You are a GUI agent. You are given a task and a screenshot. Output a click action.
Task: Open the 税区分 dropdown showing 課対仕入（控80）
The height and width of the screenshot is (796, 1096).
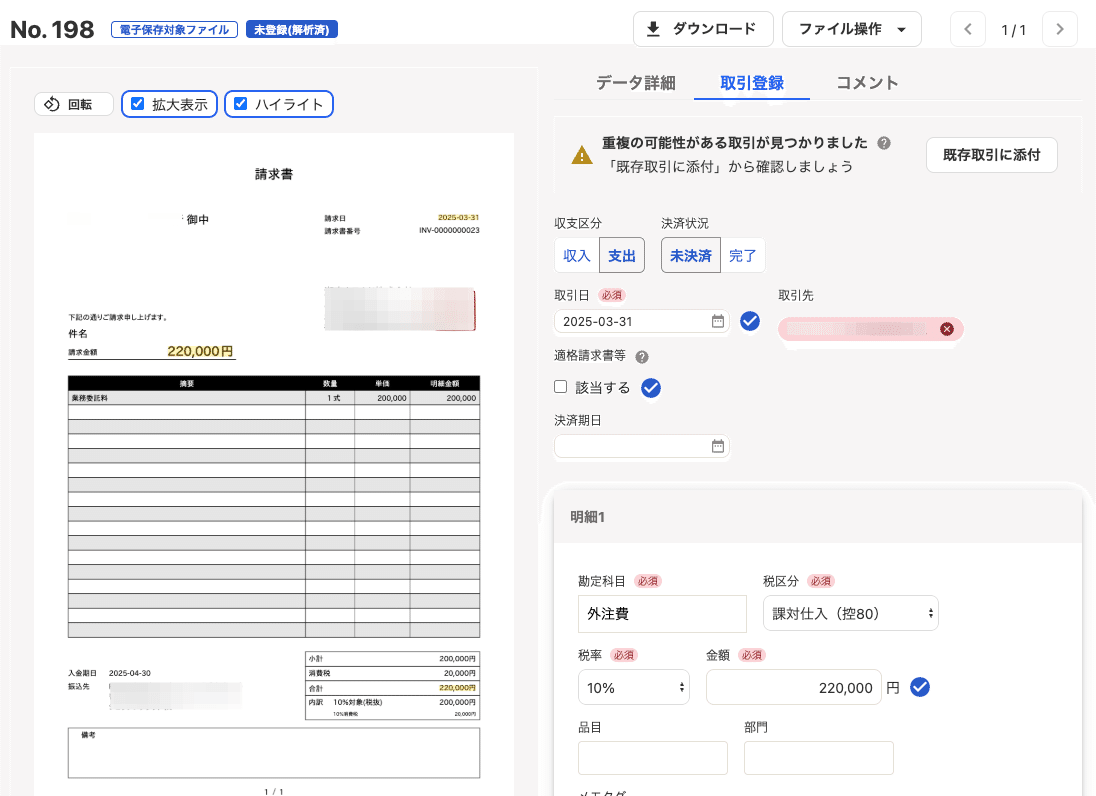point(851,613)
